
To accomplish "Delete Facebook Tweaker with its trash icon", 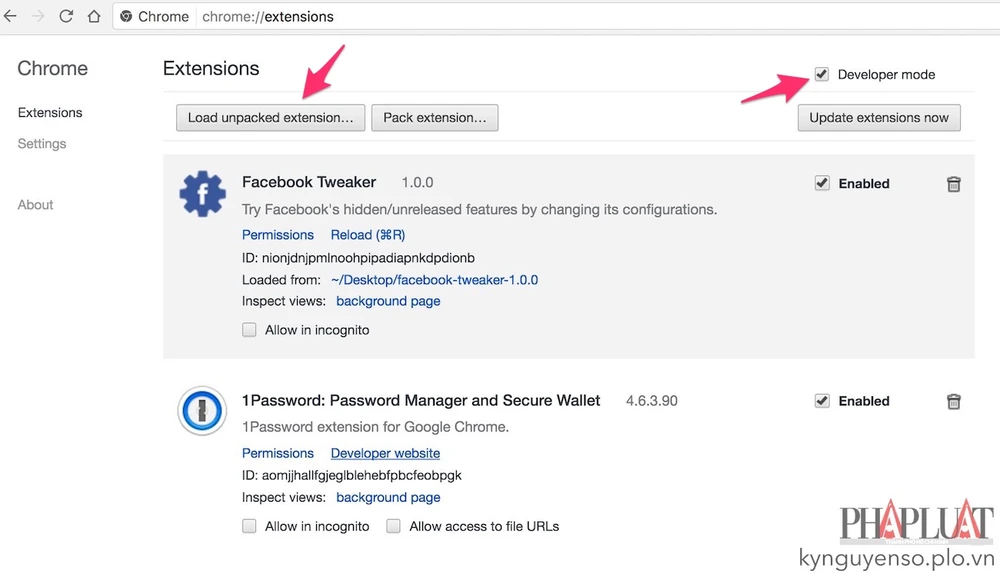I will [x=954, y=184].
